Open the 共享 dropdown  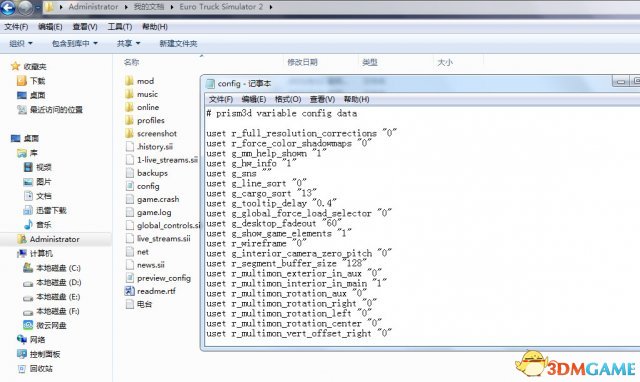pyautogui.click(x=128, y=43)
